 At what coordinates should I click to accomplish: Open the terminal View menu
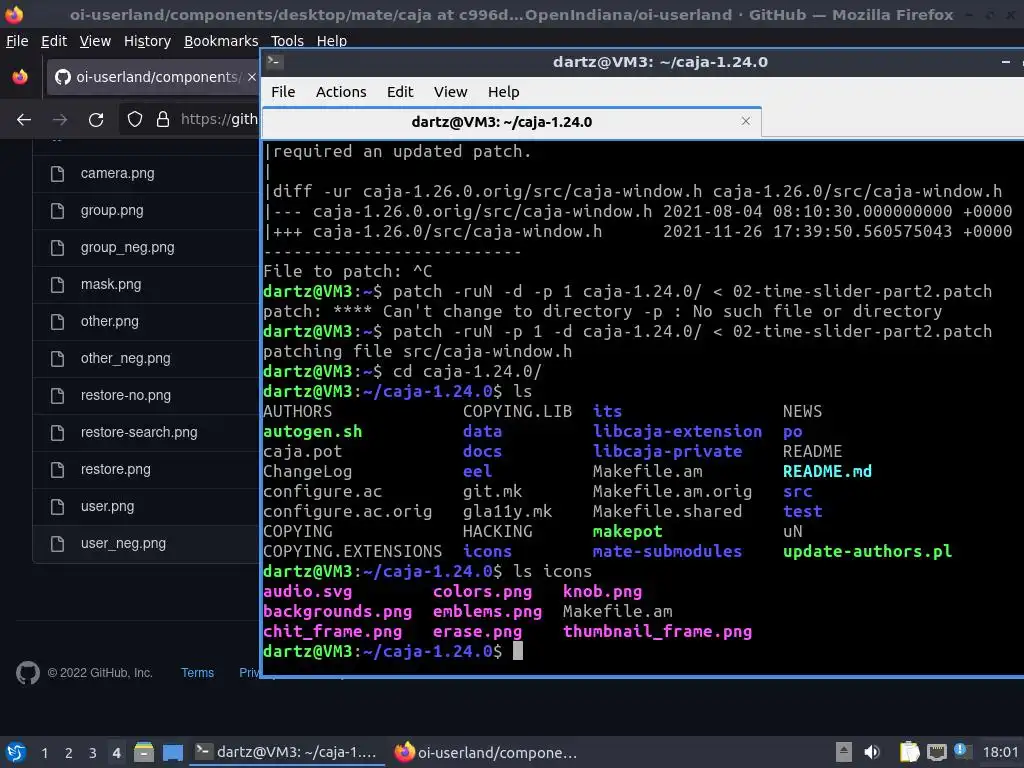coord(451,92)
